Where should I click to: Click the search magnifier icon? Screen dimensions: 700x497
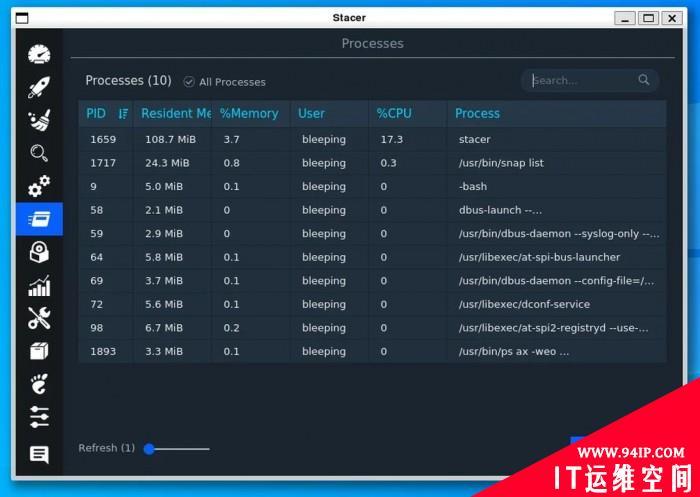(643, 80)
